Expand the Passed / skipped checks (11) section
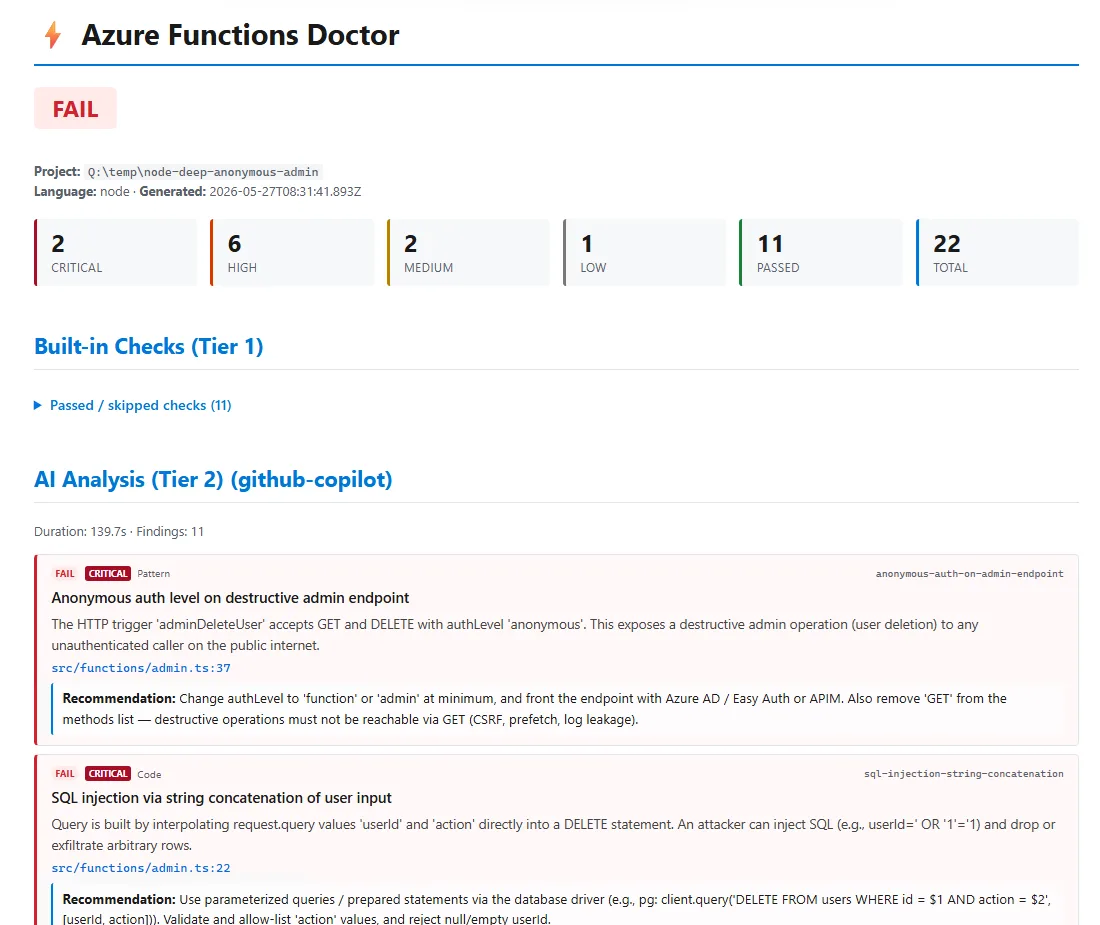This screenshot has height=925, width=1100. point(133,405)
